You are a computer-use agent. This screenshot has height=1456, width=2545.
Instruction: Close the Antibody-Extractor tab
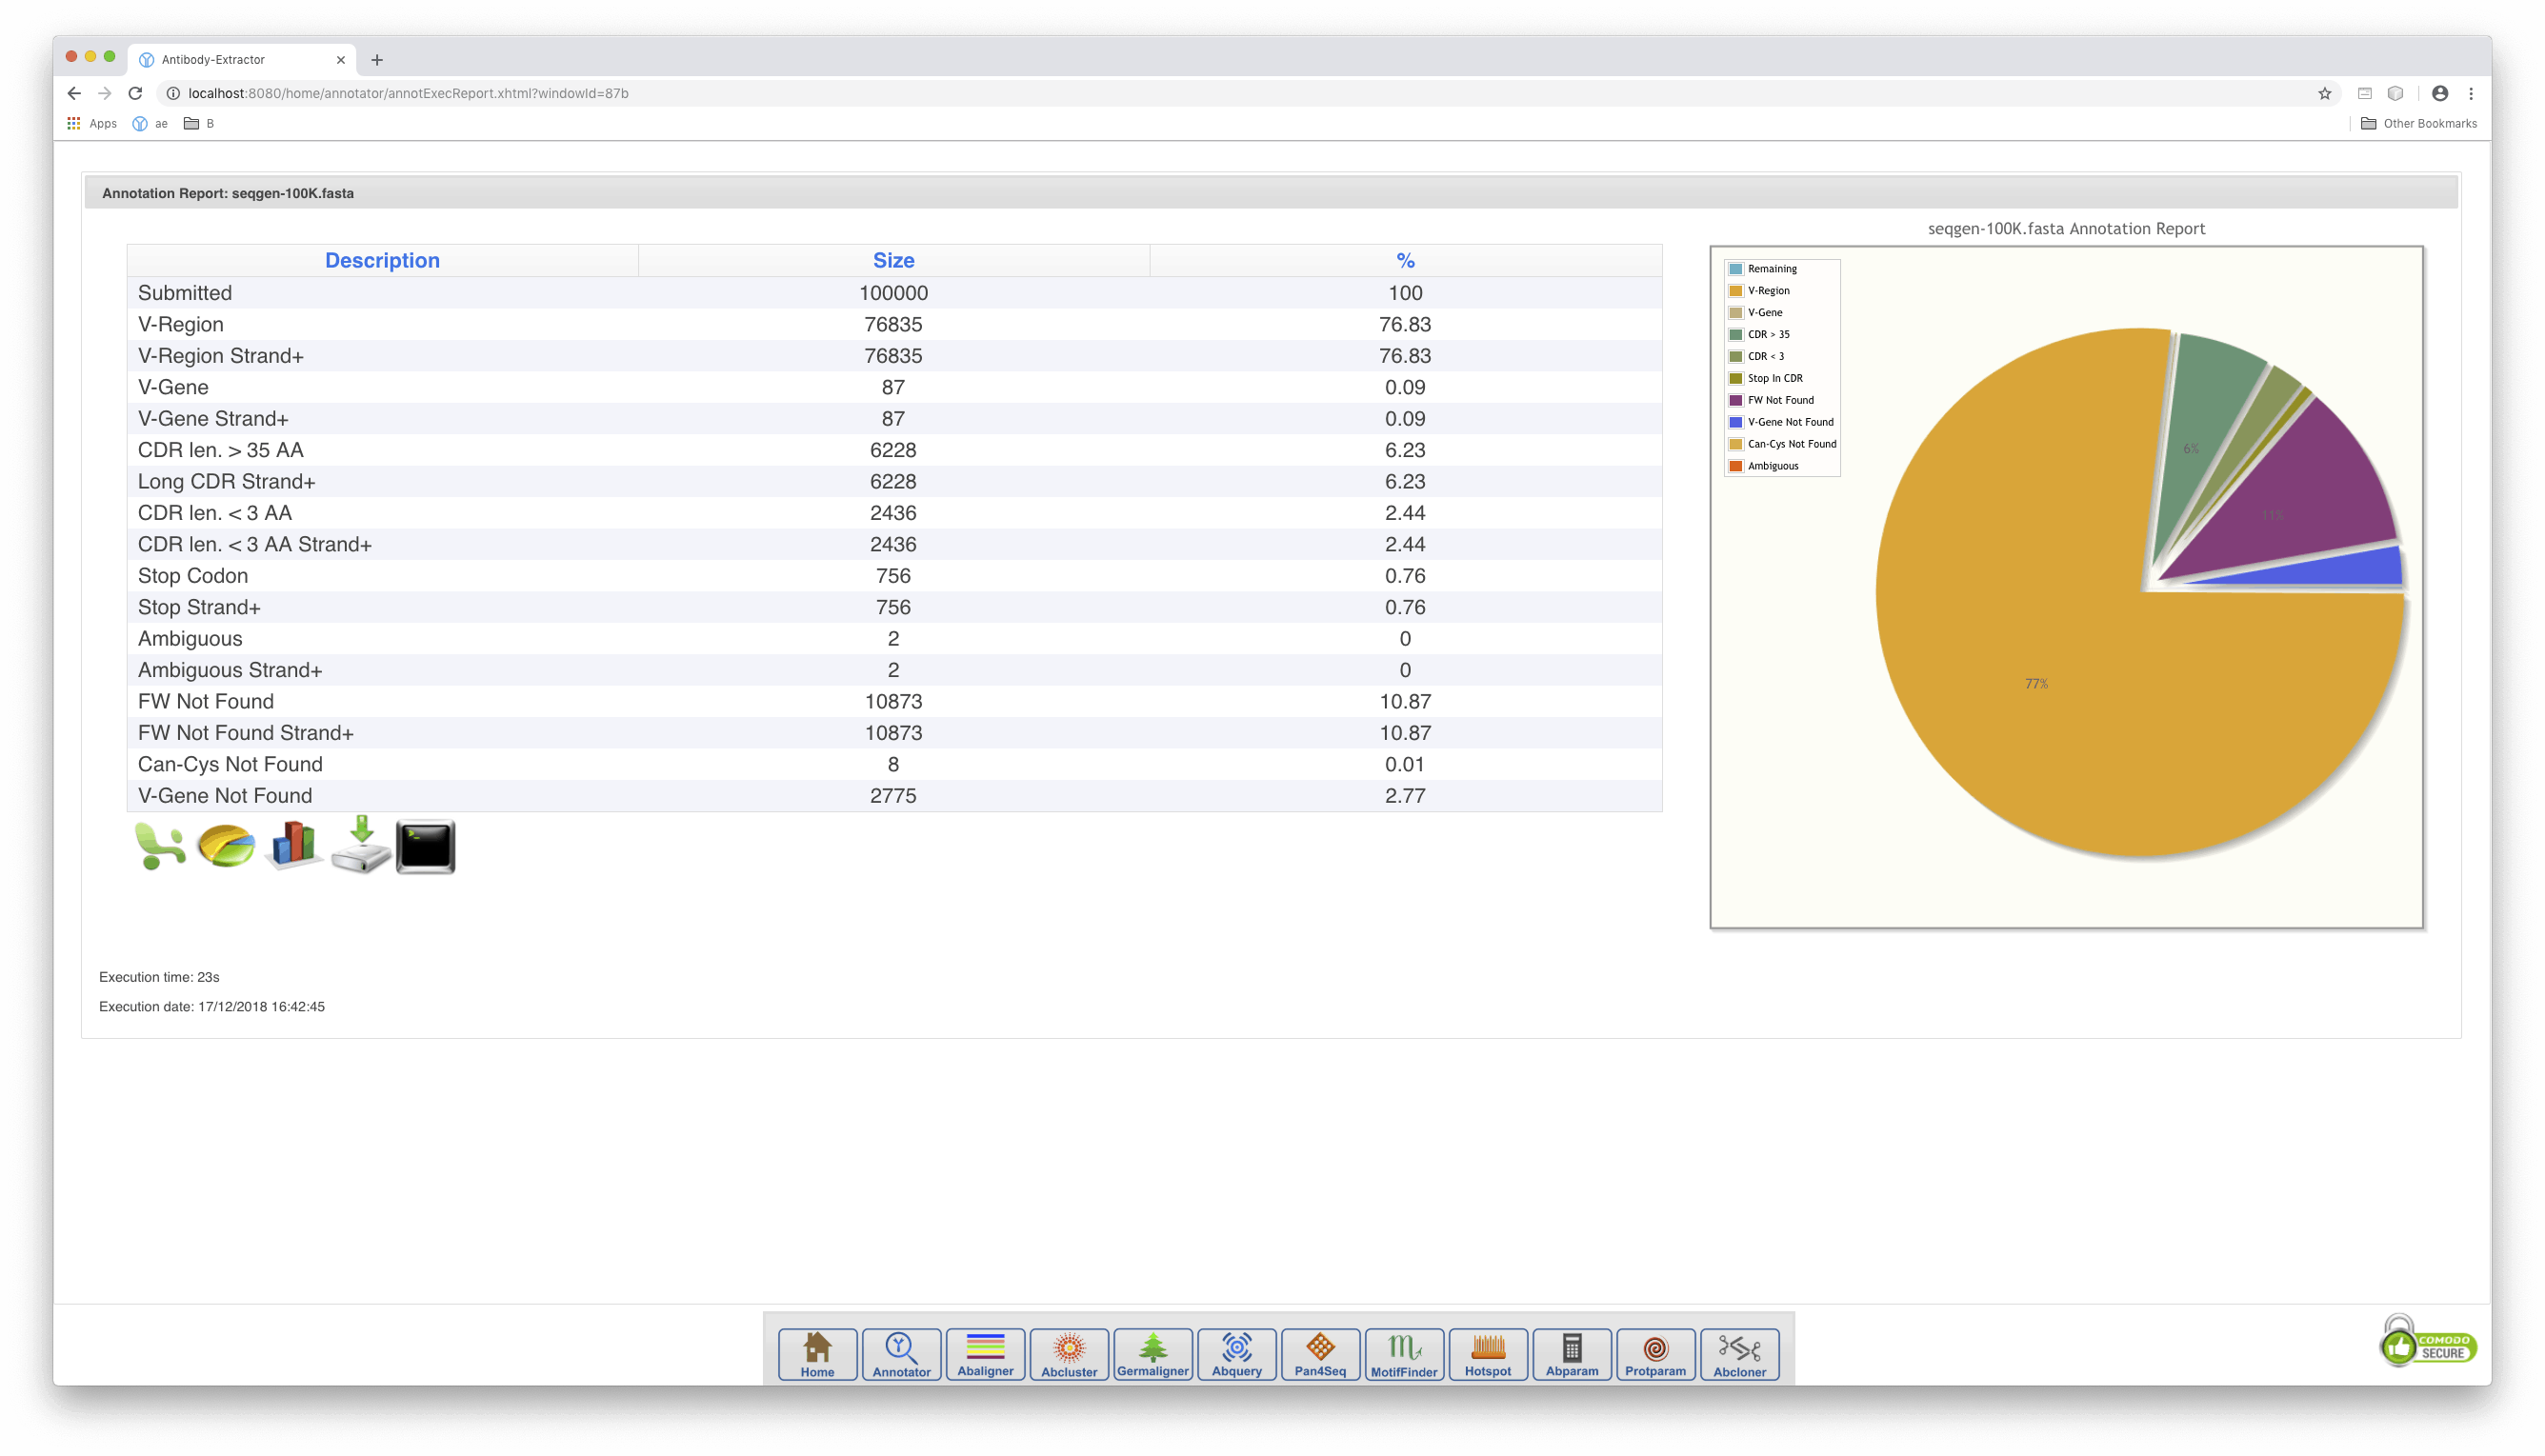341,60
